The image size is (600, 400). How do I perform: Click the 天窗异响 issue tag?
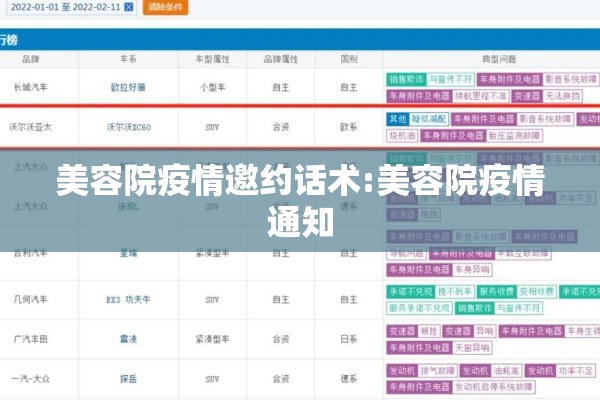(x=472, y=348)
